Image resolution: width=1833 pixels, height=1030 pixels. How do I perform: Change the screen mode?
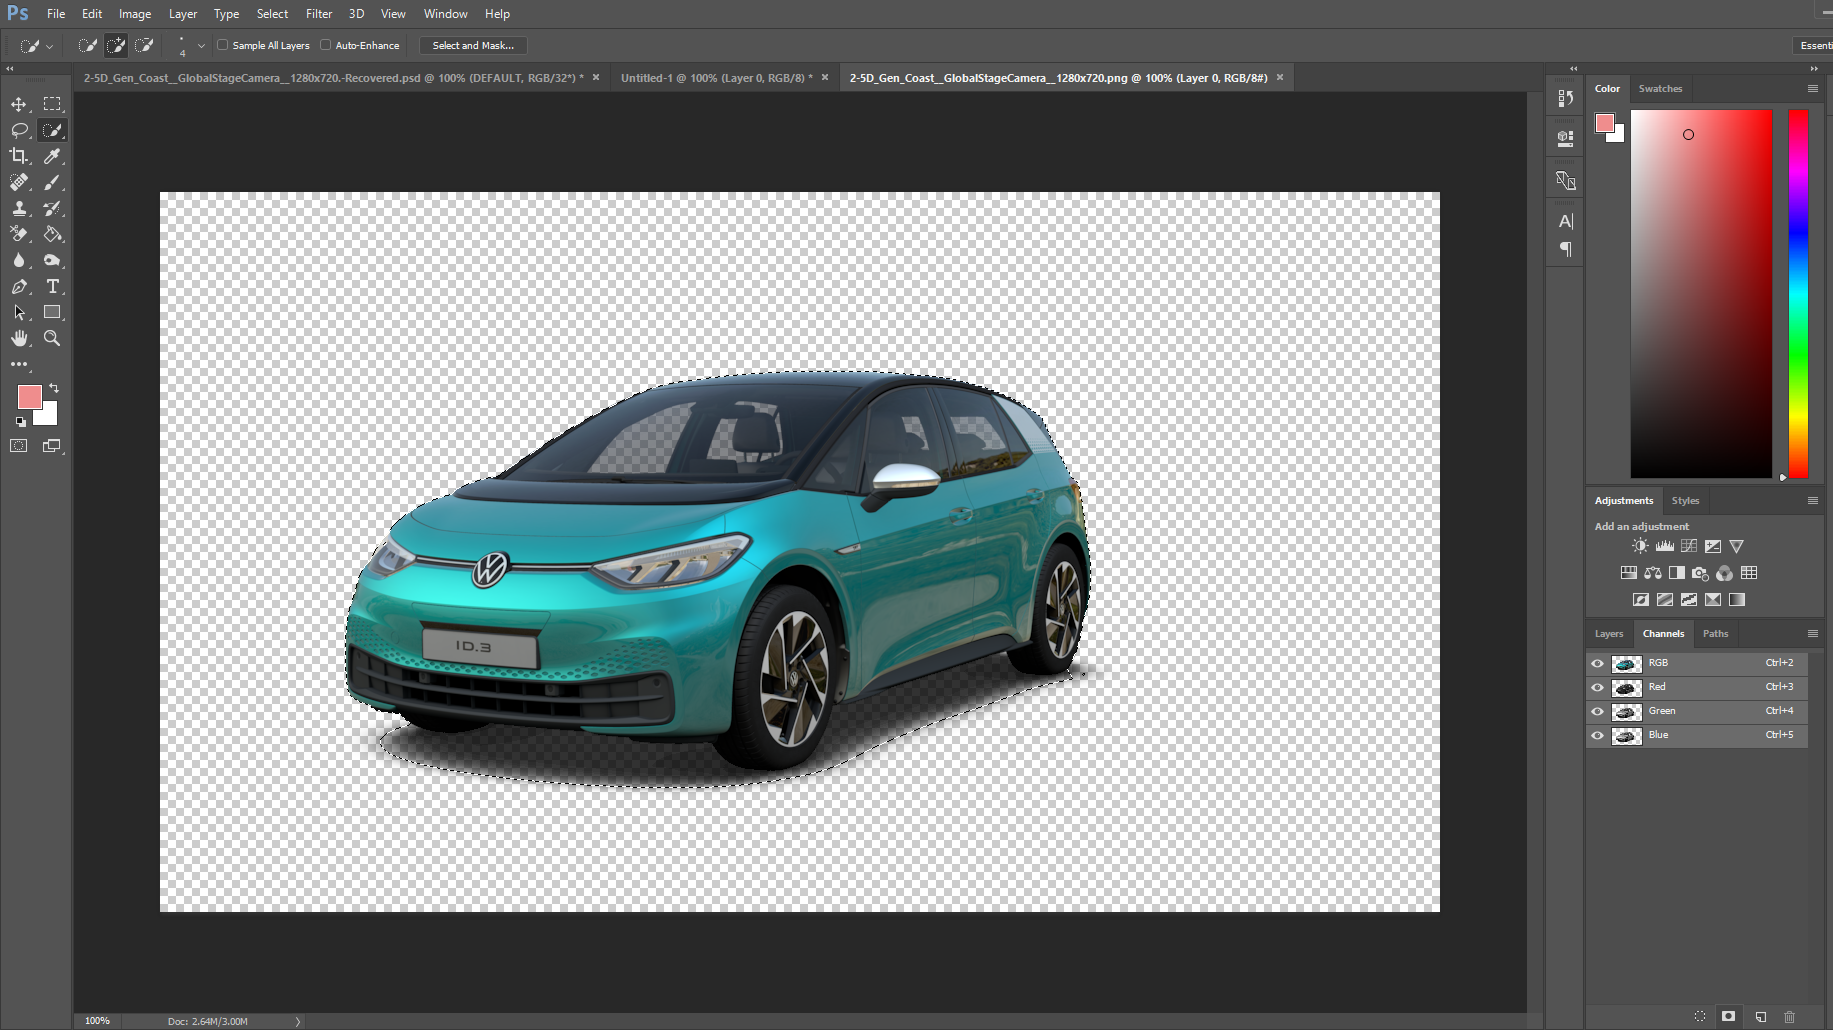coord(52,446)
